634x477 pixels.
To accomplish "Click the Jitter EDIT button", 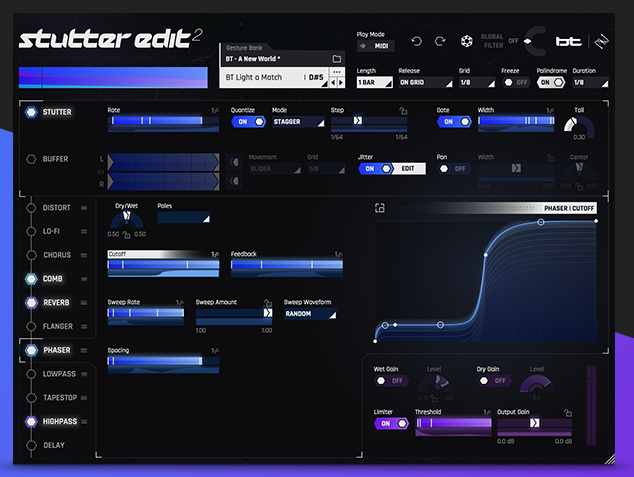I will 407,169.
